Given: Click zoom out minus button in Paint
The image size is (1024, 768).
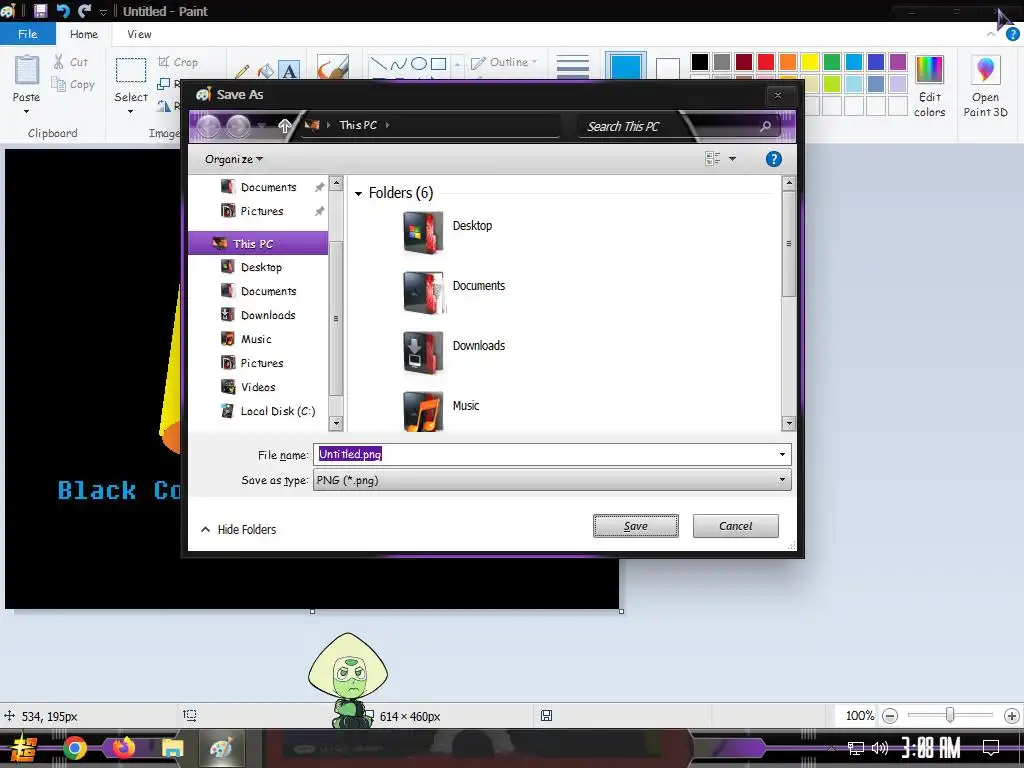Looking at the screenshot, I should [889, 716].
